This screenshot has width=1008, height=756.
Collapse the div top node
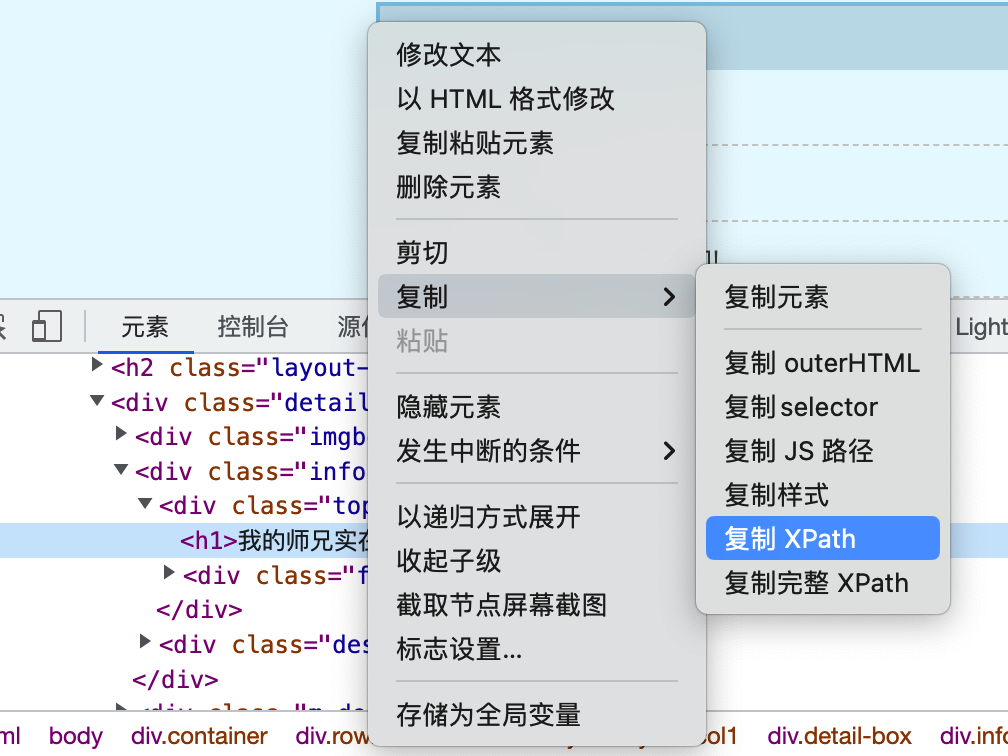[145, 503]
